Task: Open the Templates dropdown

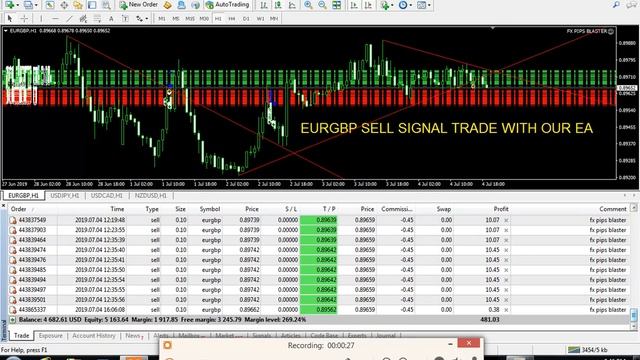Action: point(423,5)
